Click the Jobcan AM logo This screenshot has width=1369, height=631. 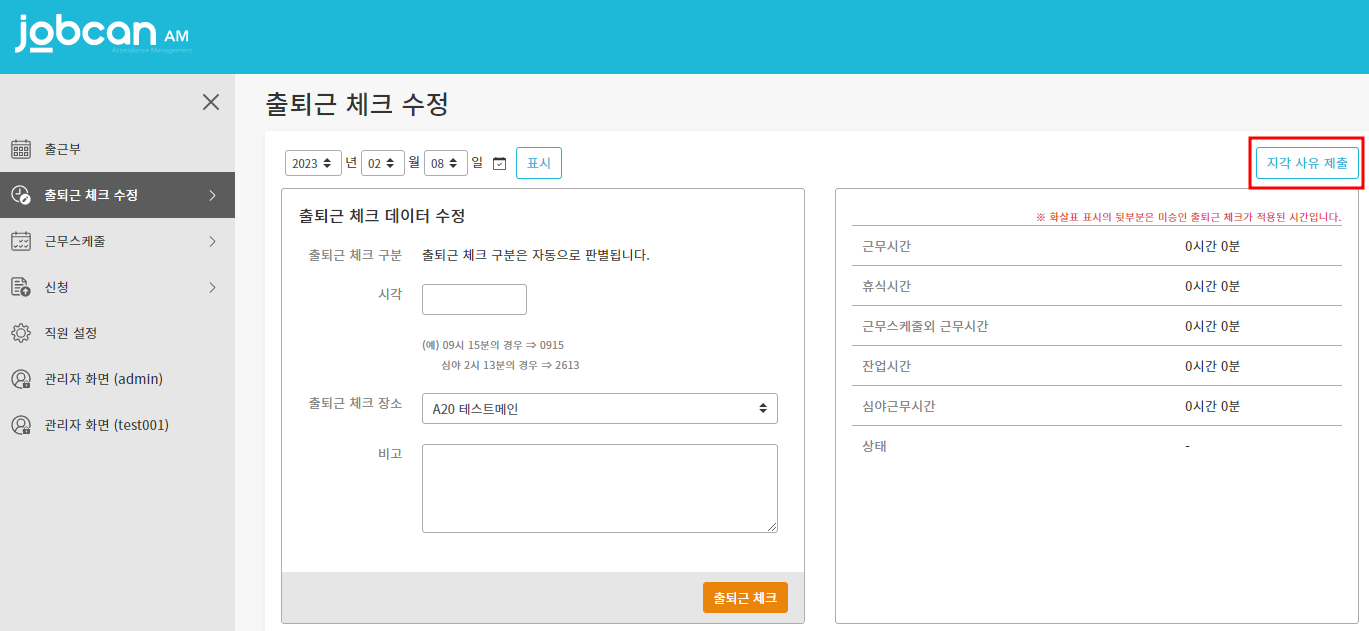coord(101,35)
